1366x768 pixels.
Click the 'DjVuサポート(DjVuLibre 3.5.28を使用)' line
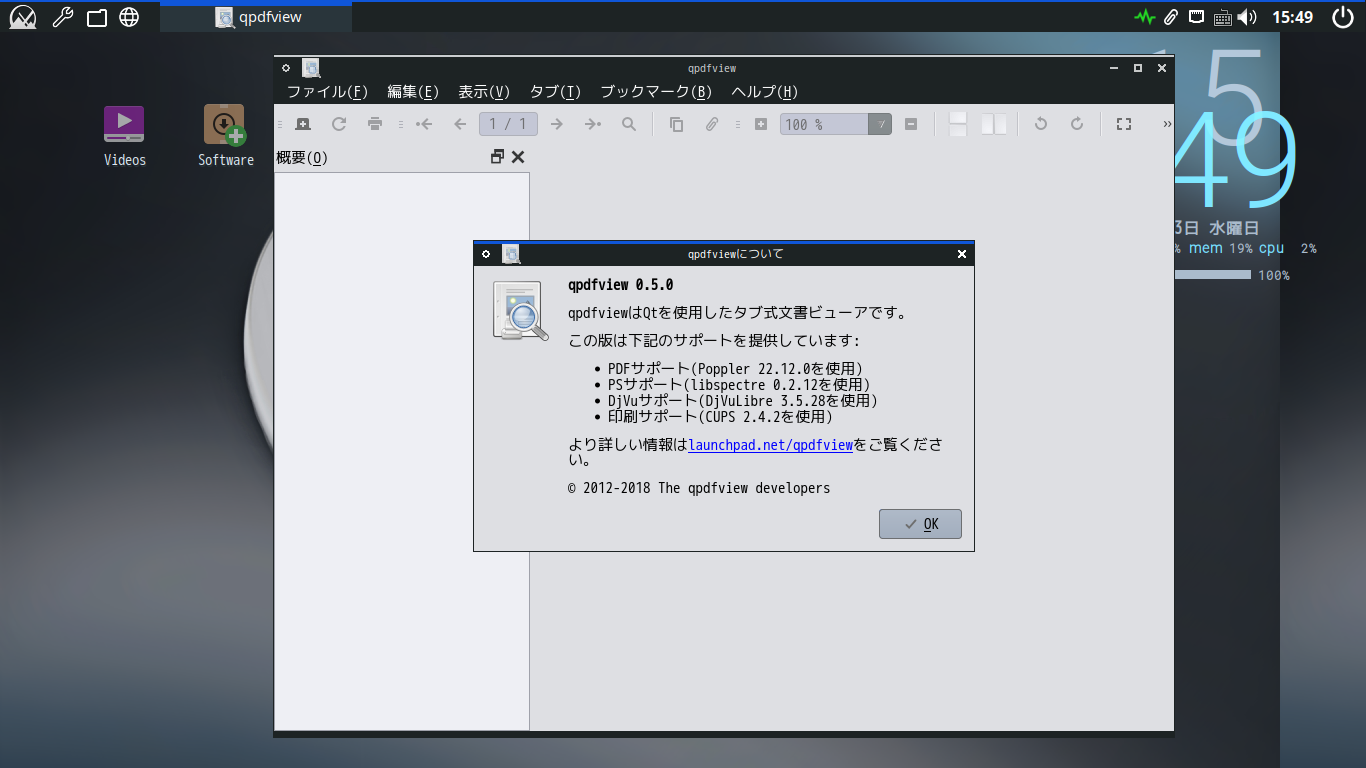[x=743, y=401]
